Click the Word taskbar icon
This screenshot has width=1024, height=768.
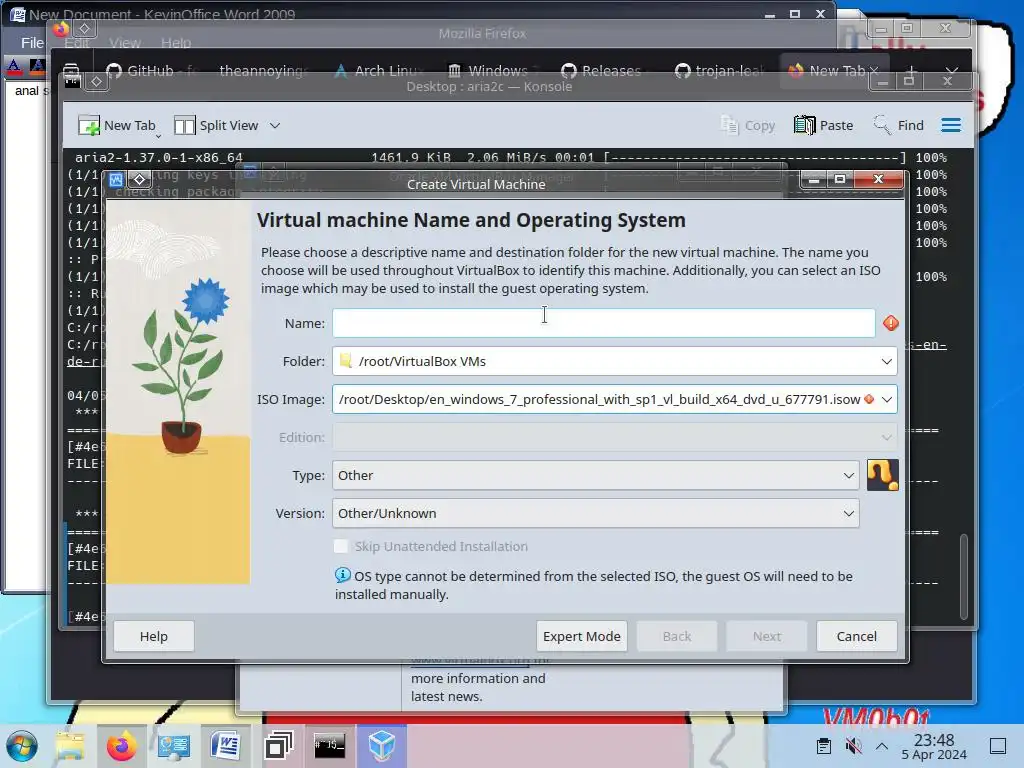pos(225,746)
